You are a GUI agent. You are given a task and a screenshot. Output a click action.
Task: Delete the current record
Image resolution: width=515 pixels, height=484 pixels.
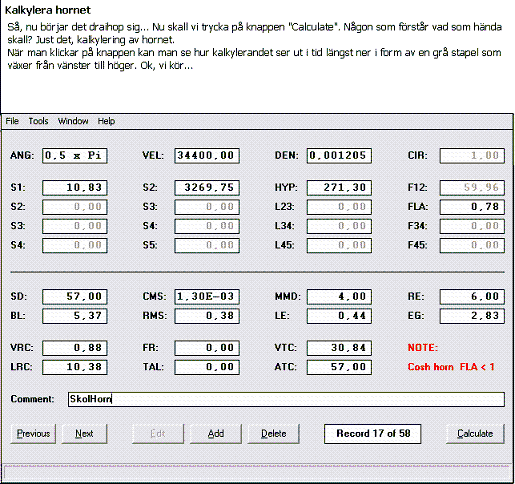point(273,434)
